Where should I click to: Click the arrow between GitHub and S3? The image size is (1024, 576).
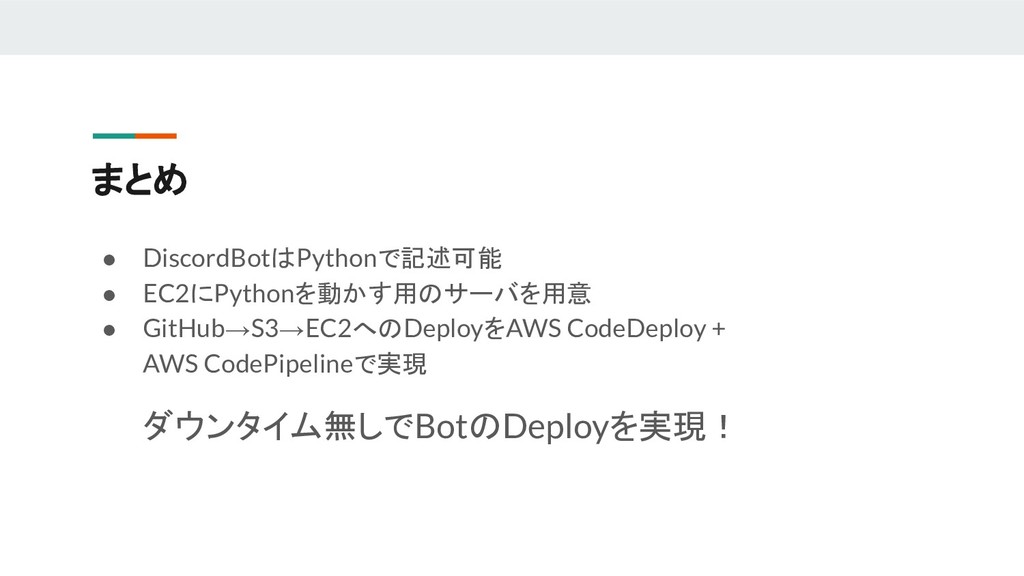238,329
